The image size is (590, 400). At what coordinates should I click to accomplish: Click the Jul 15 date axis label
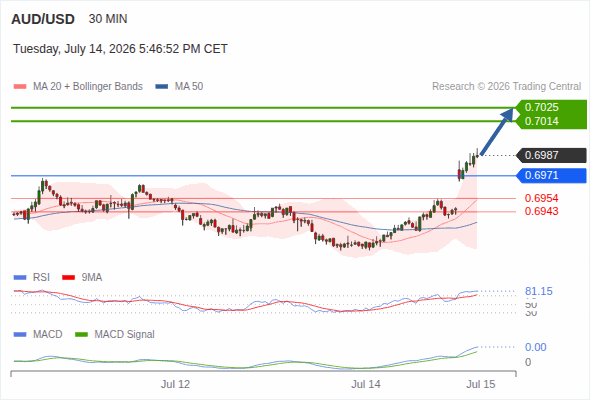pyautogui.click(x=481, y=384)
